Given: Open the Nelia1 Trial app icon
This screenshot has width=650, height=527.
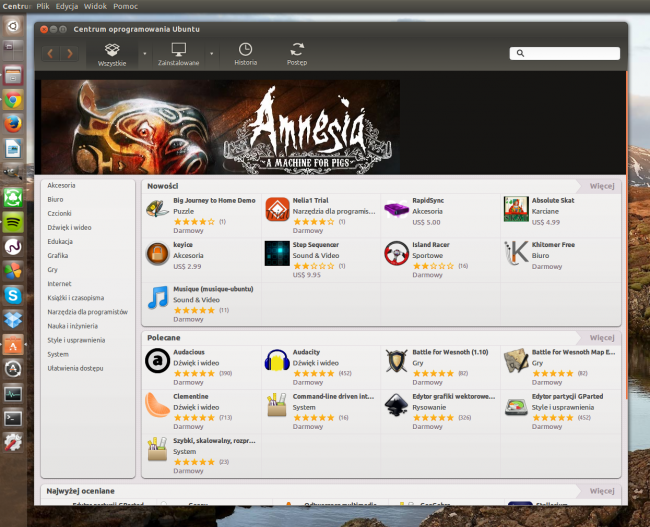Looking at the screenshot, I should tap(277, 209).
